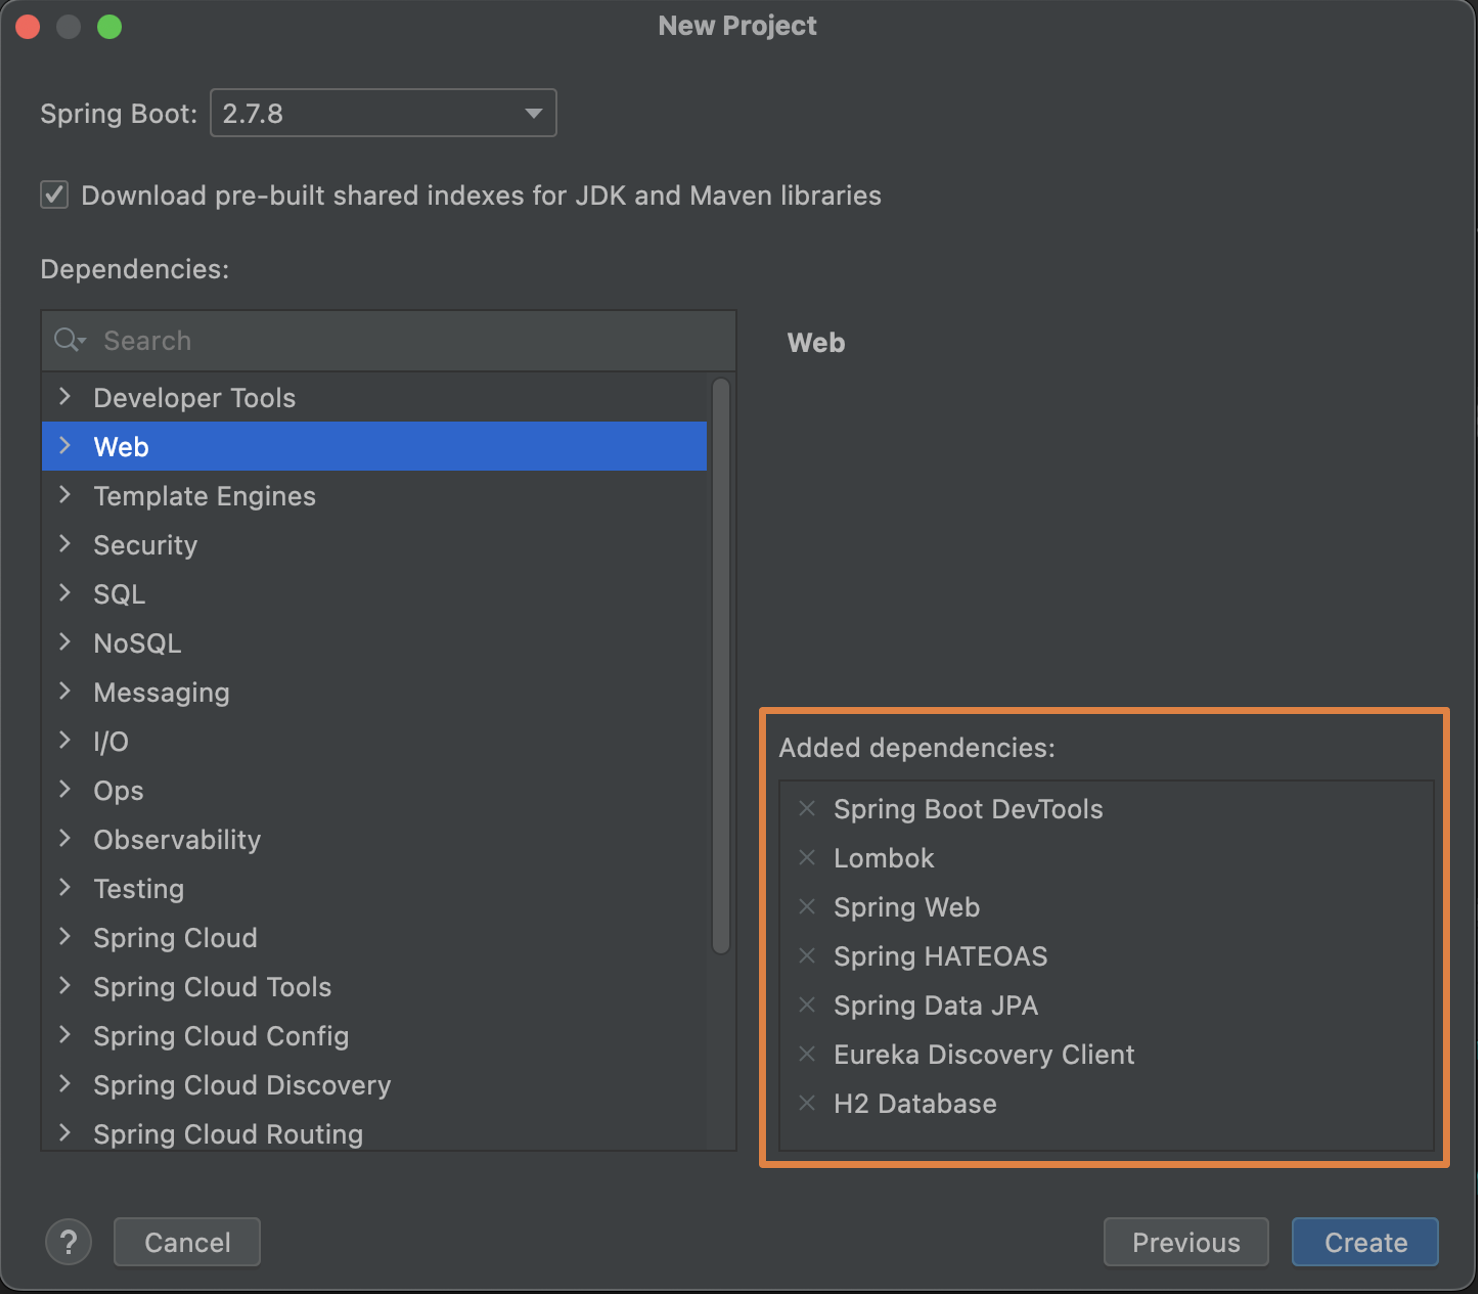Expand the Template Engines chevron

tap(65, 495)
